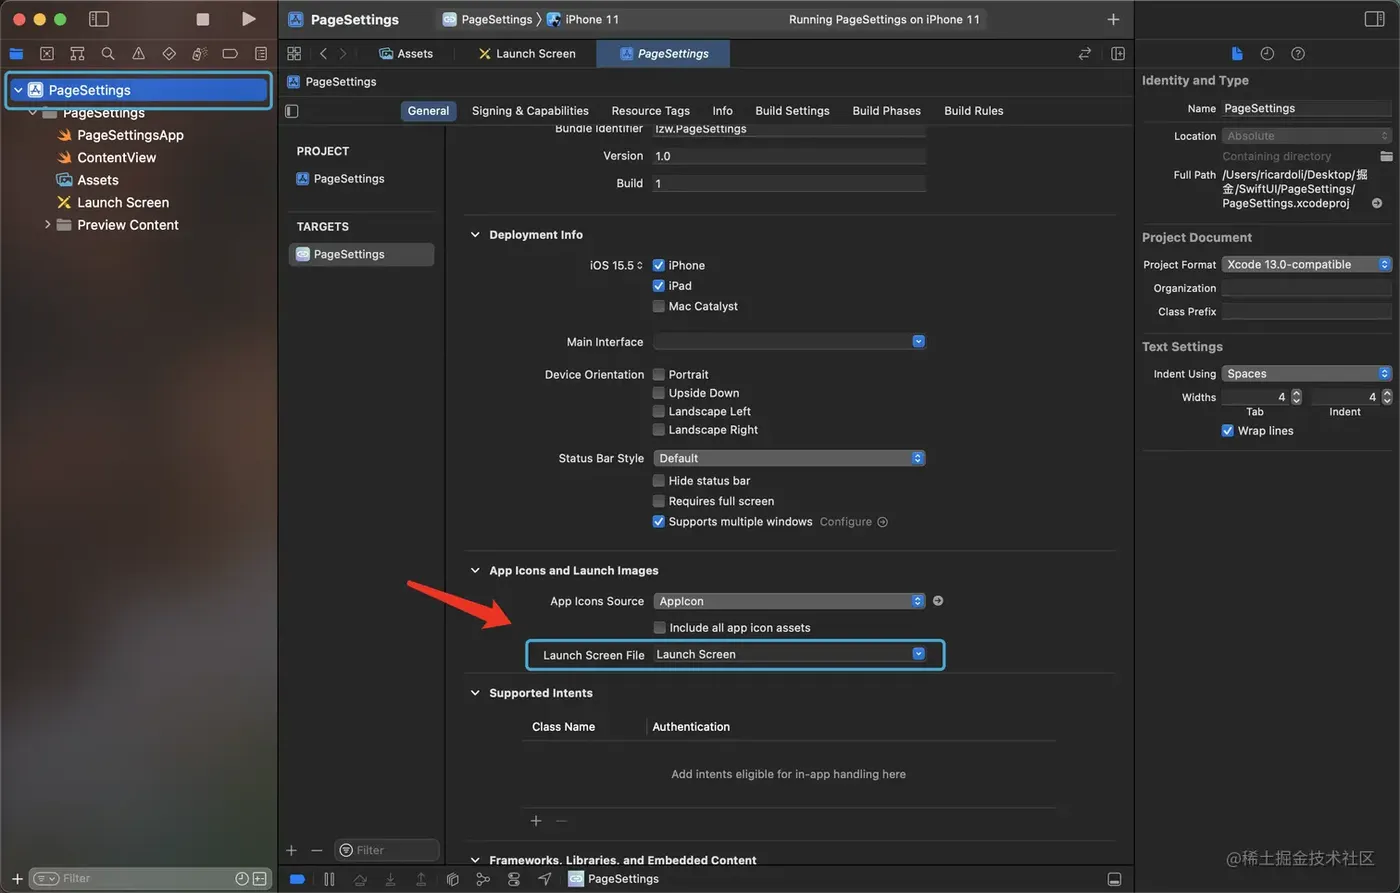The image size is (1400, 893).
Task: Open the App Icons Source dropdown
Action: click(789, 601)
